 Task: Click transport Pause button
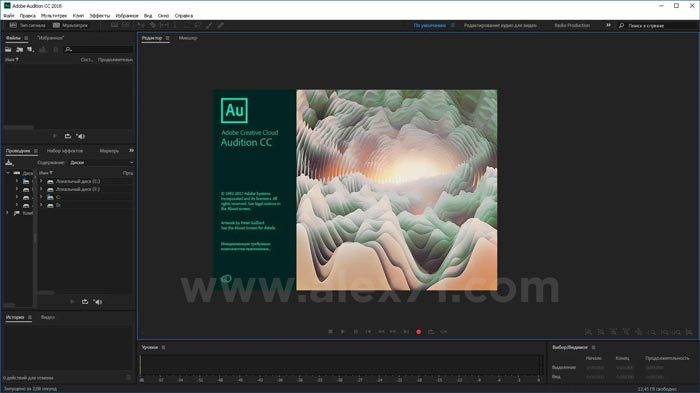(356, 332)
